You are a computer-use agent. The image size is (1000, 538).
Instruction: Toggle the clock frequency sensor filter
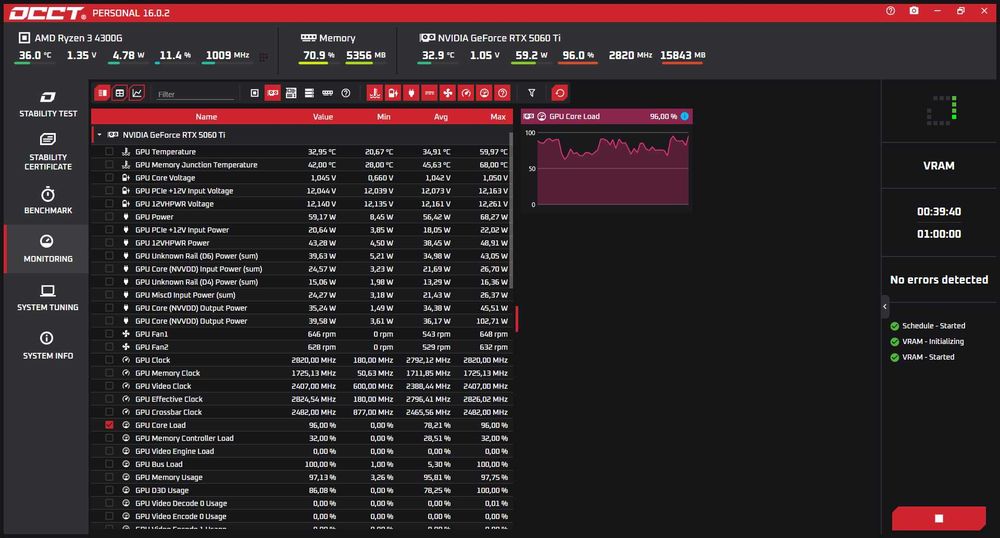coord(466,93)
